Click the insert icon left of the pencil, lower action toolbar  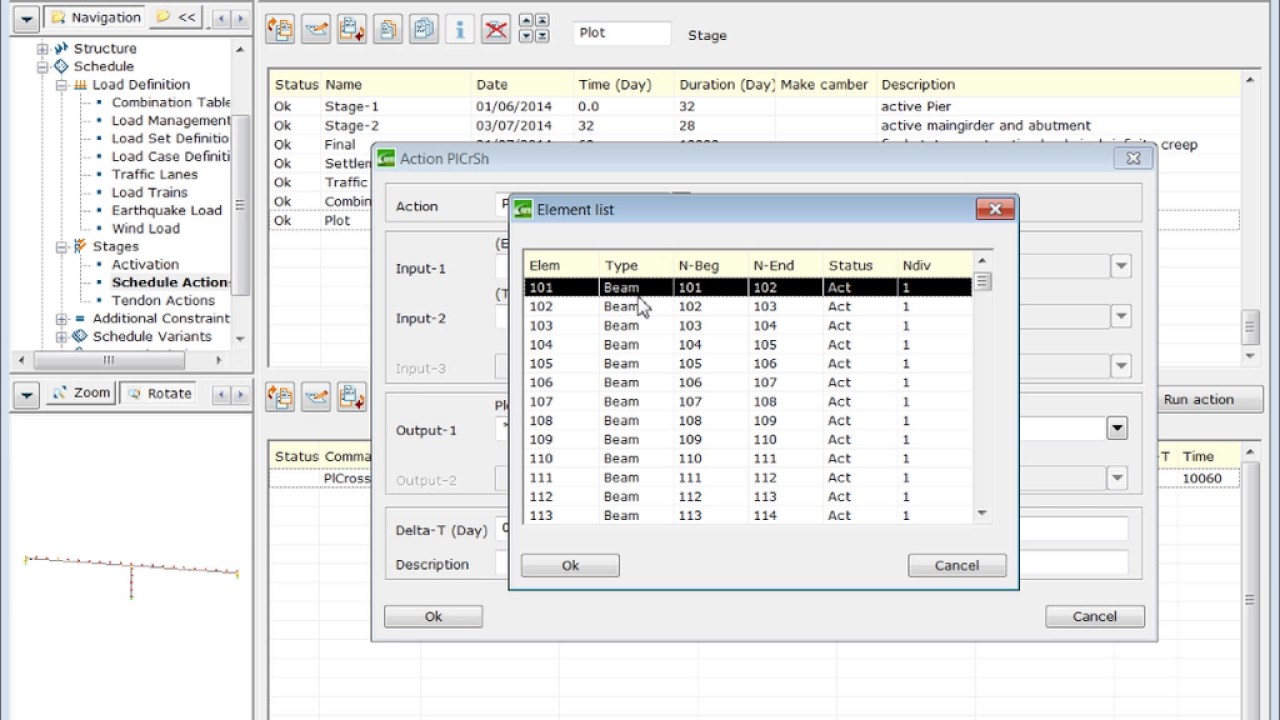coord(280,397)
